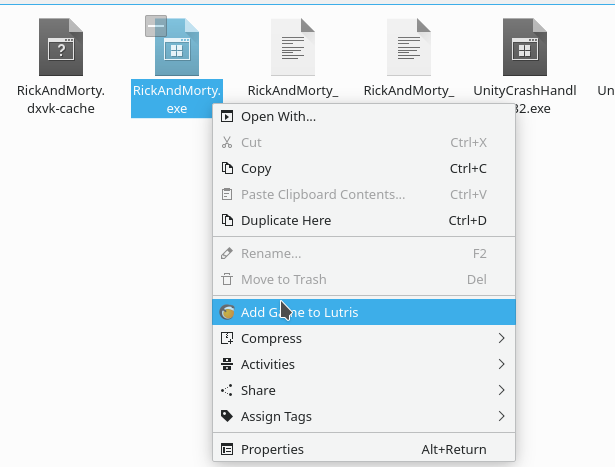Screen dimensions: 615x467
Task: Click the RickAndMorty.dxvk-cache file icon
Action: tap(61, 47)
